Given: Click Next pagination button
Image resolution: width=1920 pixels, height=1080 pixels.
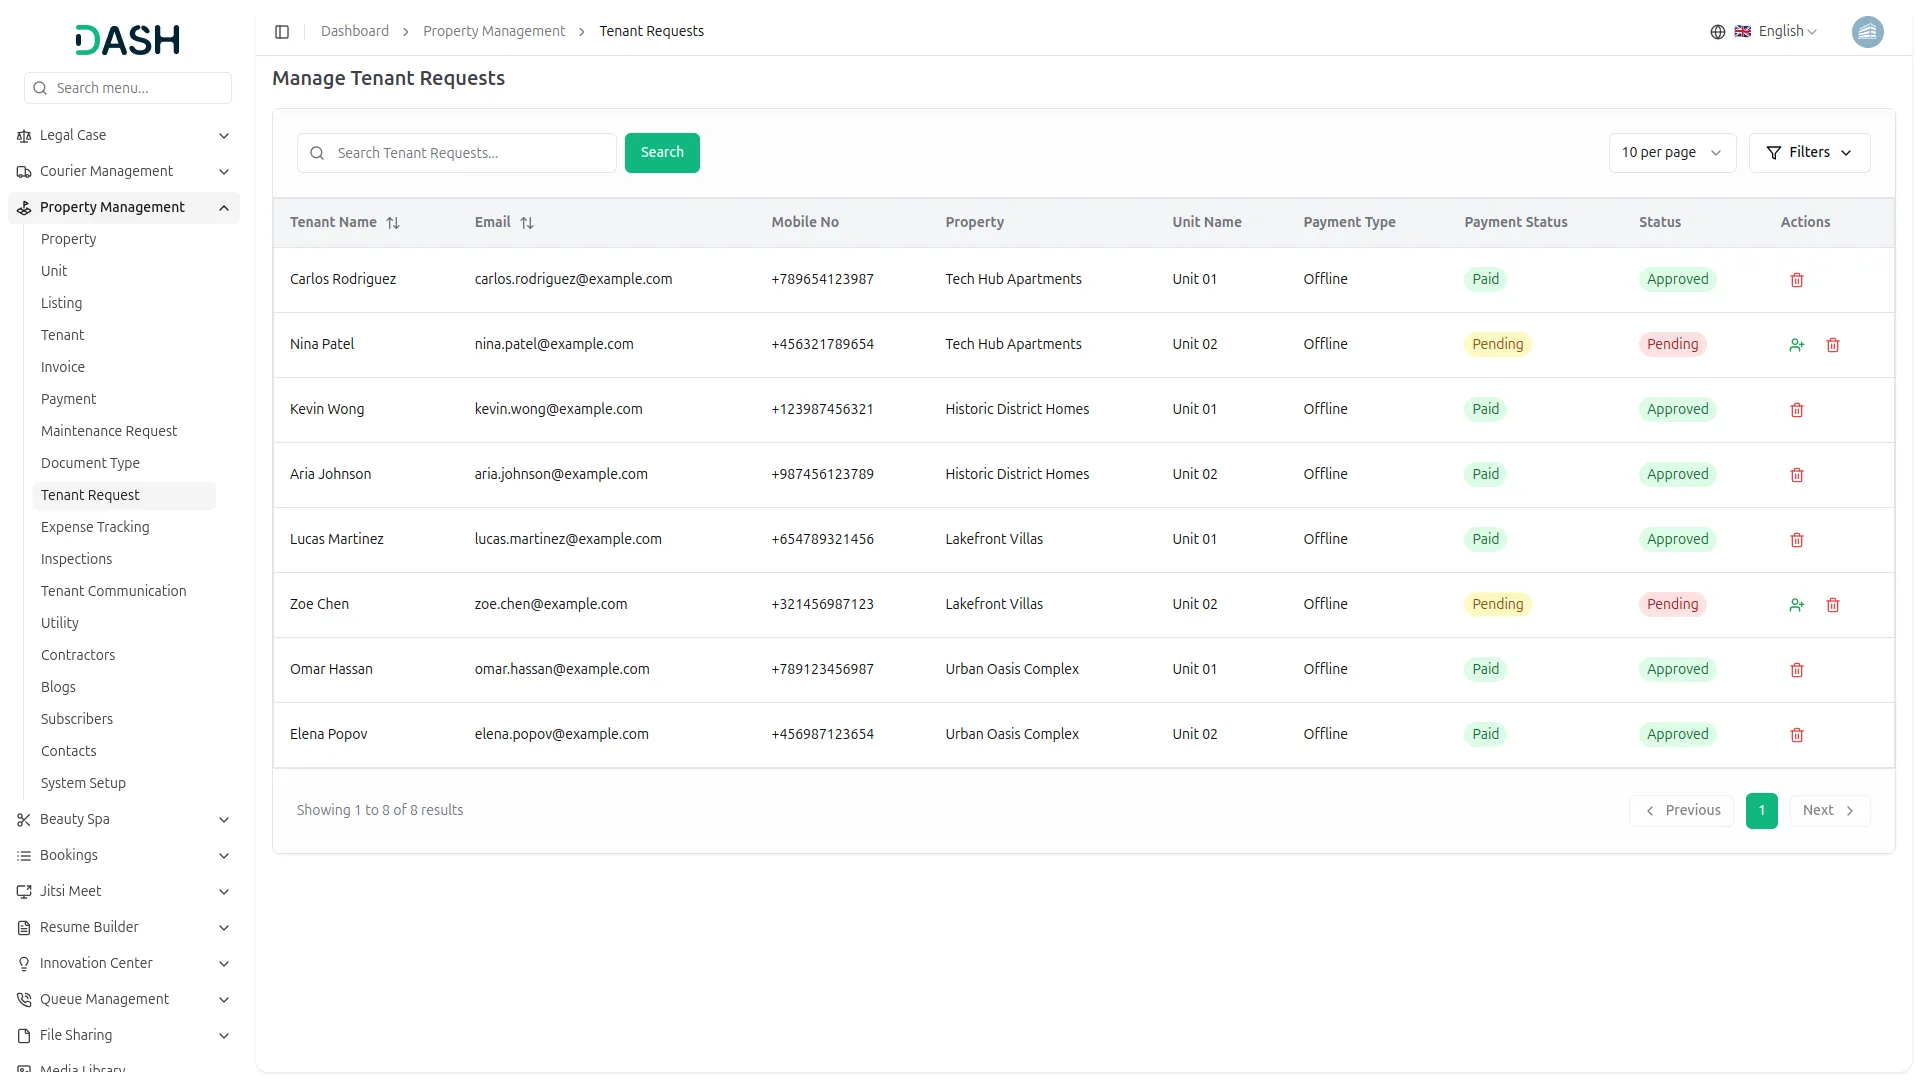Looking at the screenshot, I should pyautogui.click(x=1828, y=811).
